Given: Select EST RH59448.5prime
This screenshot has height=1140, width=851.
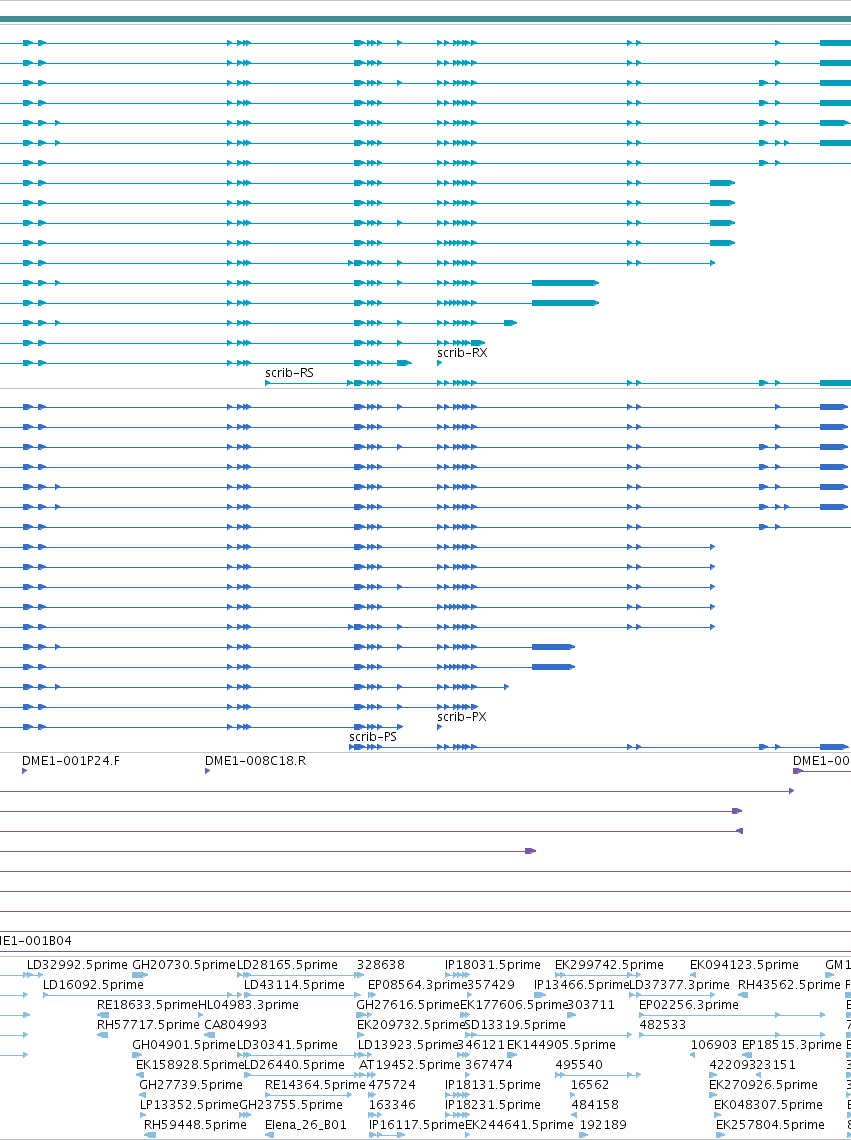Looking at the screenshot, I should [195, 1125].
